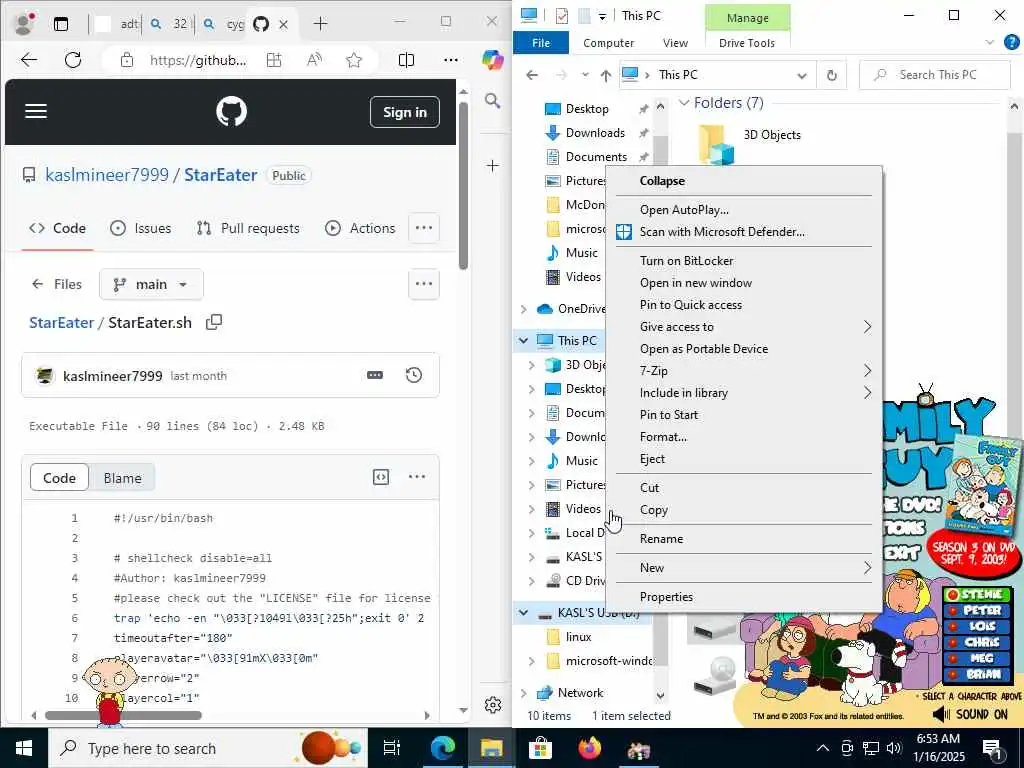Image resolution: width=1024 pixels, height=768 pixels.
Task: Open the Copilot sidebar icon
Action: tap(492, 60)
